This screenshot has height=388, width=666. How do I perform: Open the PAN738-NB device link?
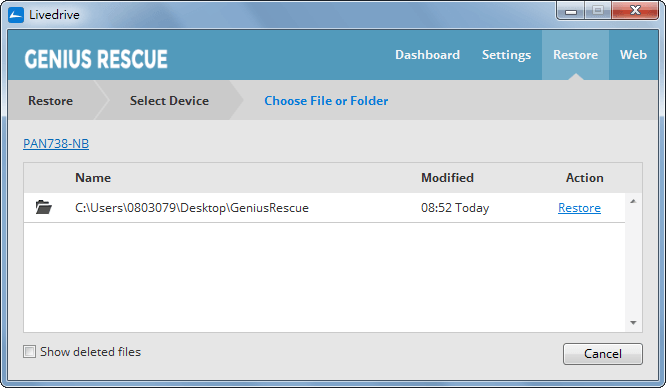(x=56, y=144)
